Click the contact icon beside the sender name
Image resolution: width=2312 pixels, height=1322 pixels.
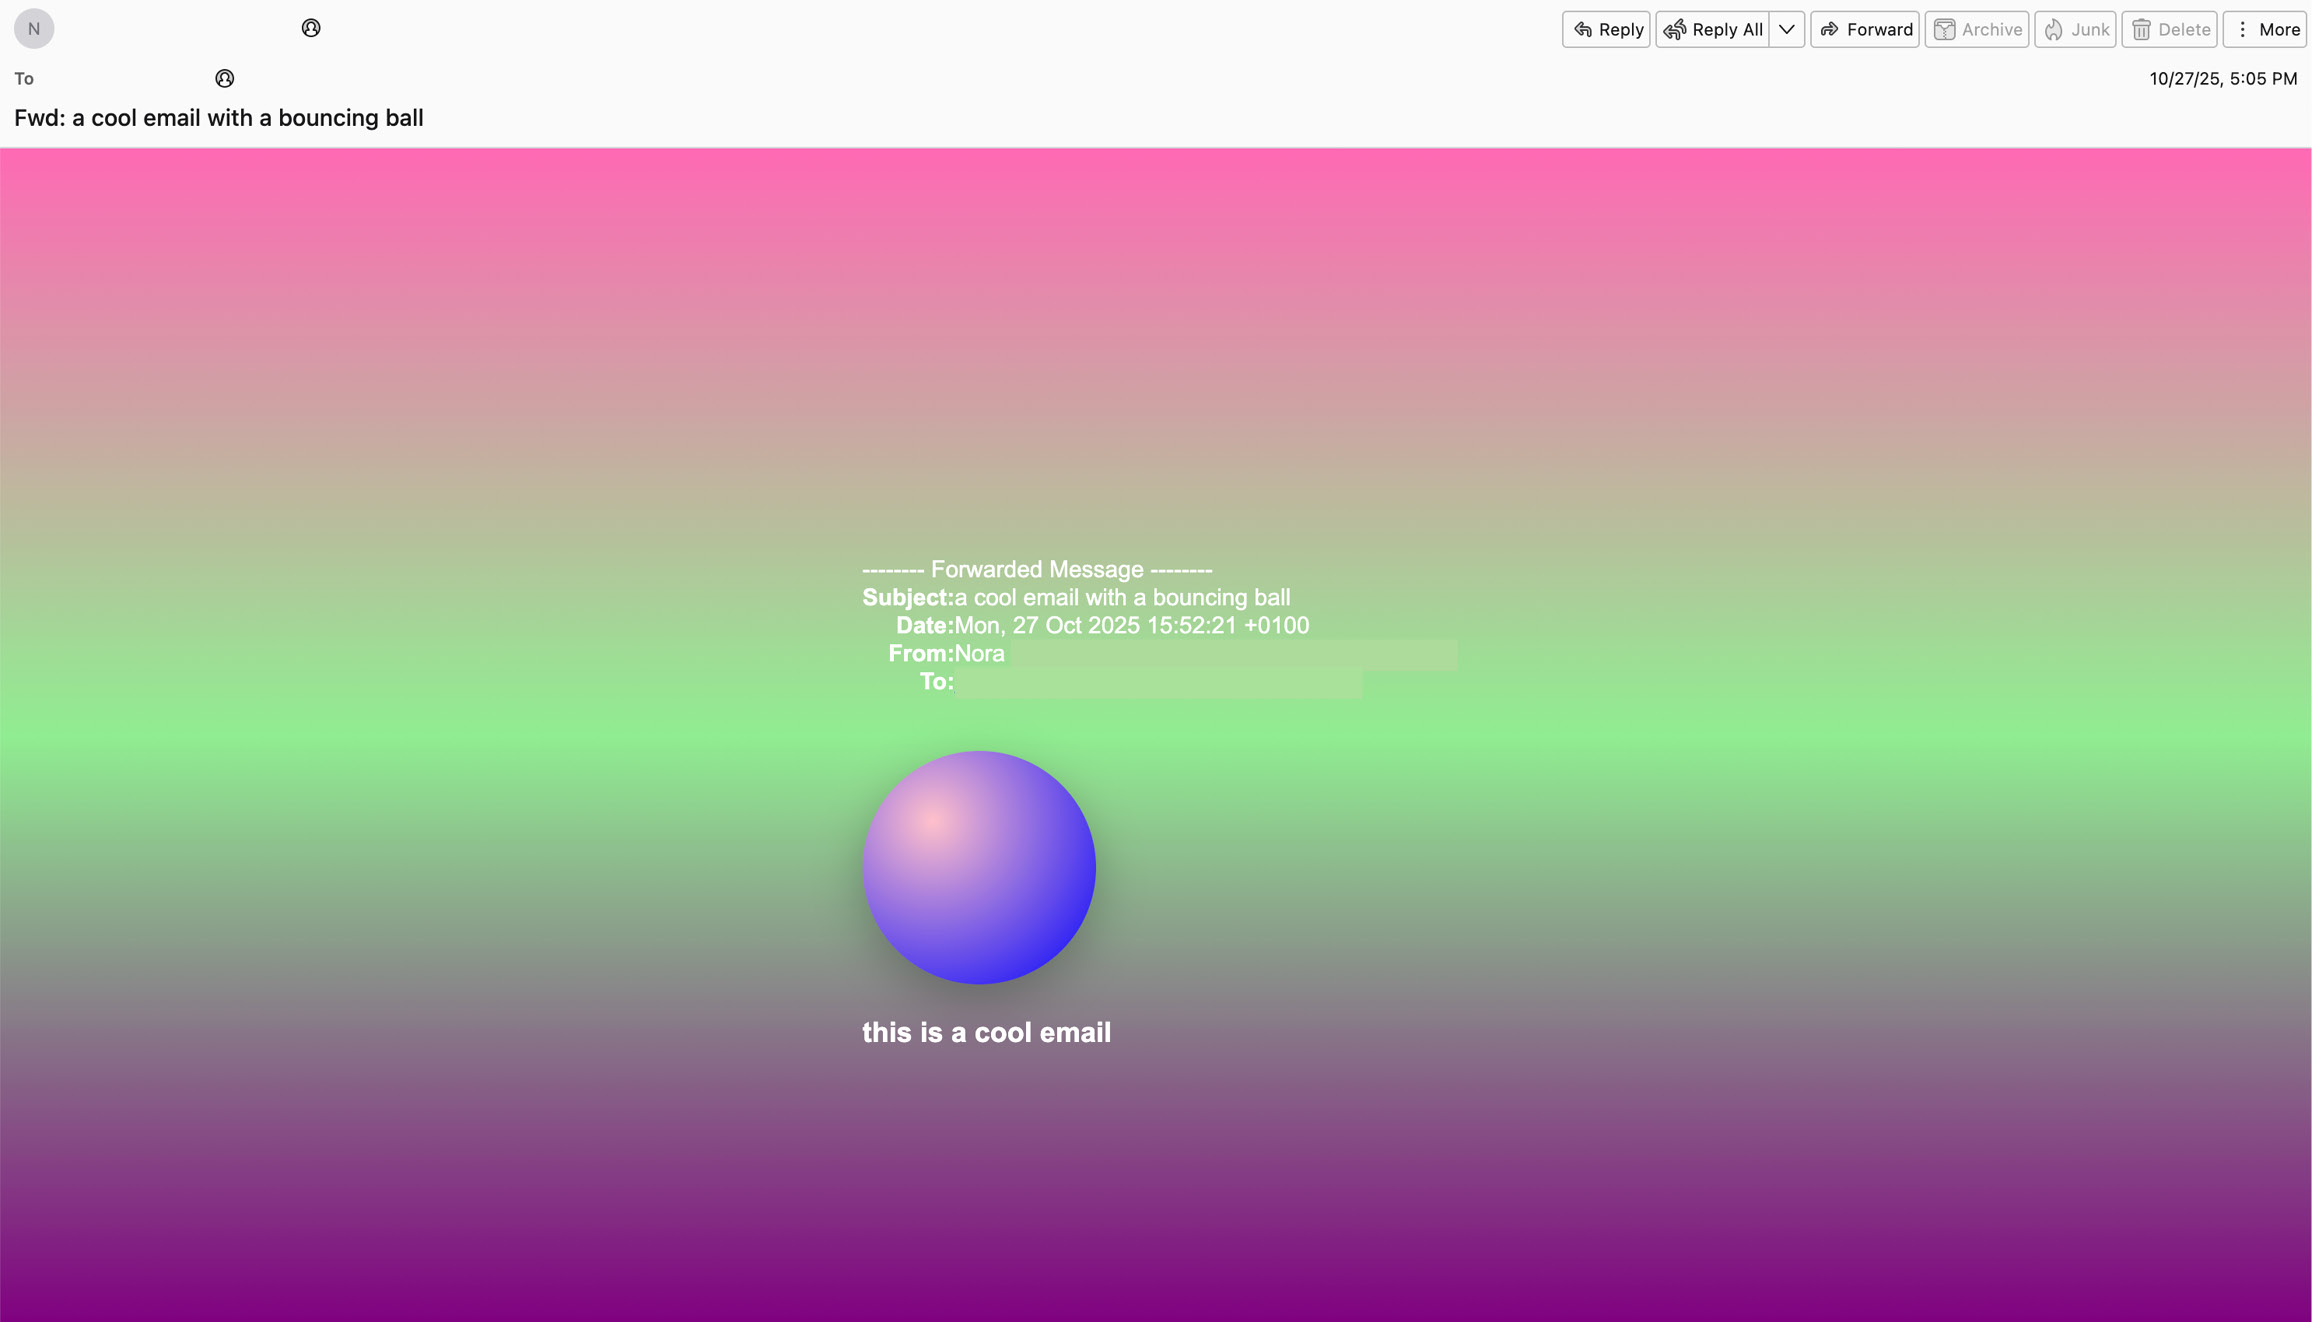point(311,28)
